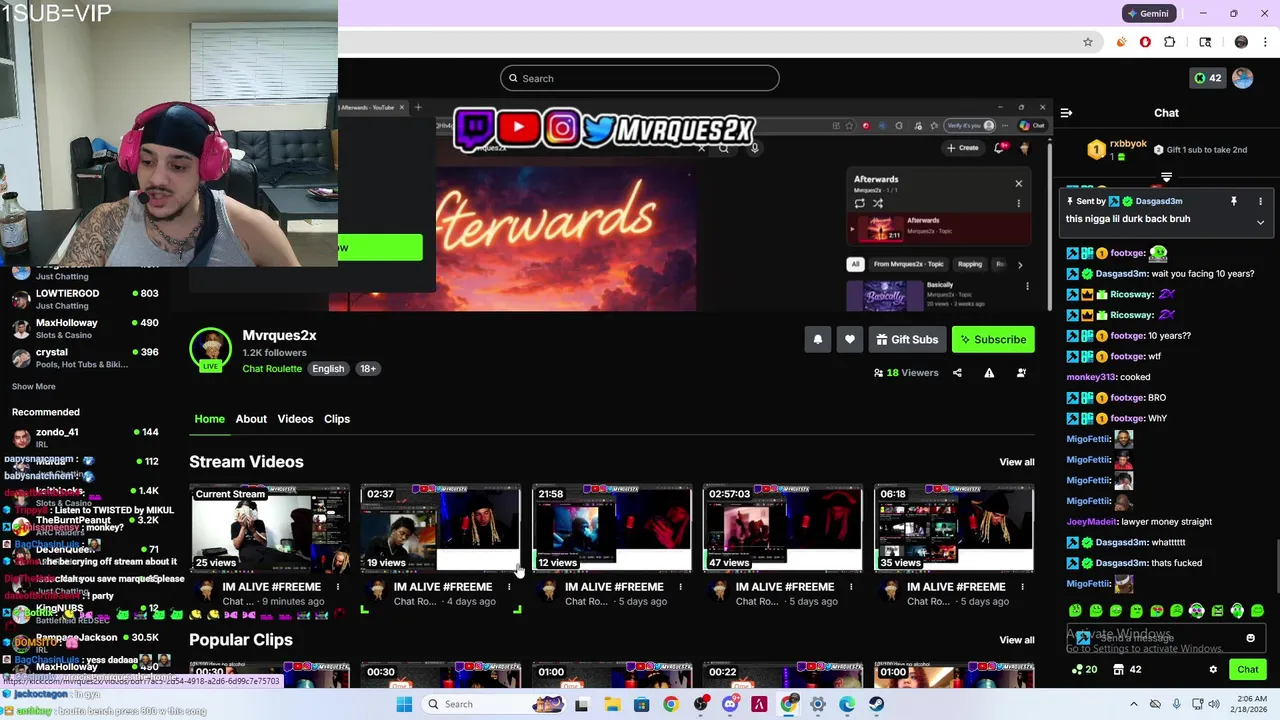1280x720 pixels.
Task: Open the 02:57:03 video thumbnail
Action: (x=783, y=528)
